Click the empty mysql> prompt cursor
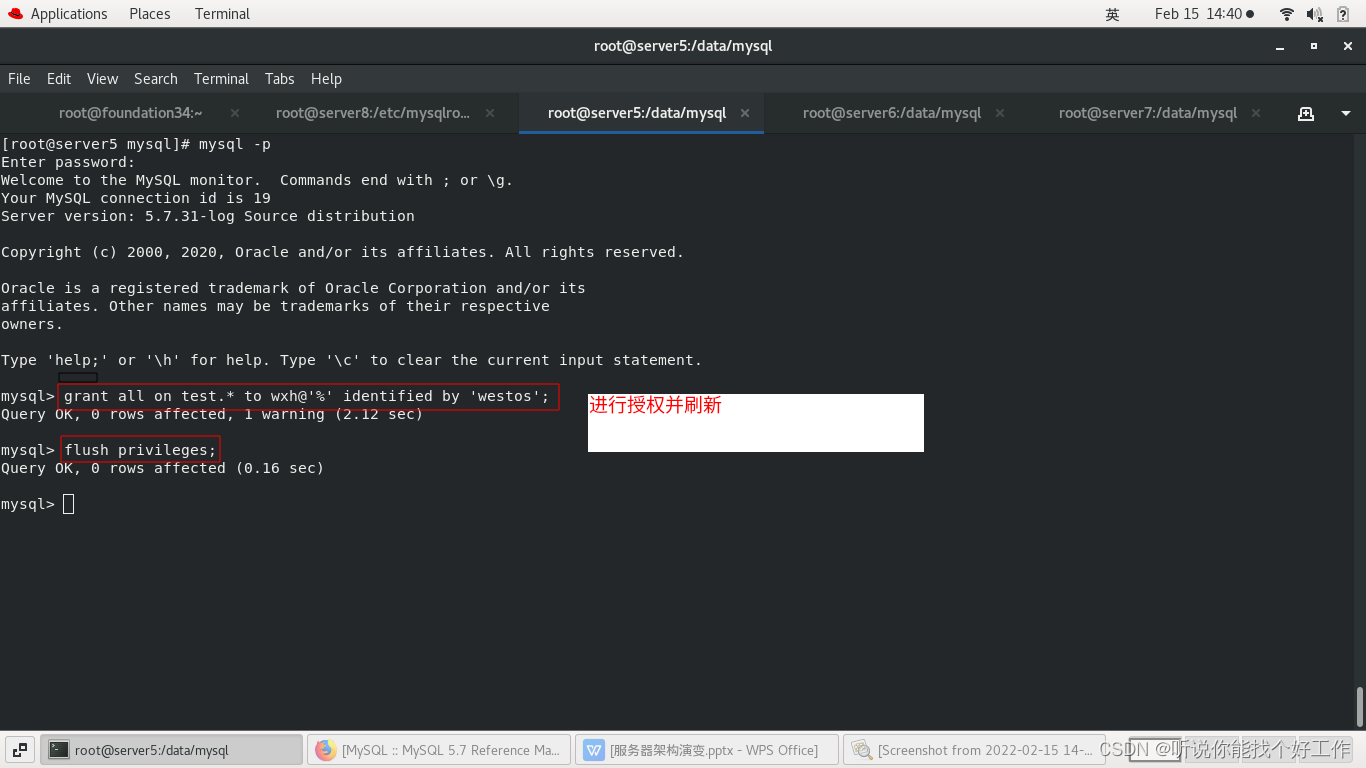 coord(68,504)
